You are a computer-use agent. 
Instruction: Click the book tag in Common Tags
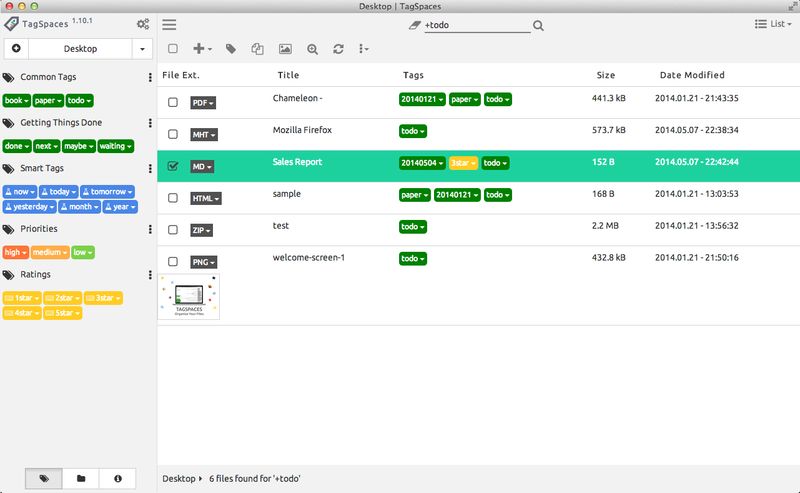16,101
